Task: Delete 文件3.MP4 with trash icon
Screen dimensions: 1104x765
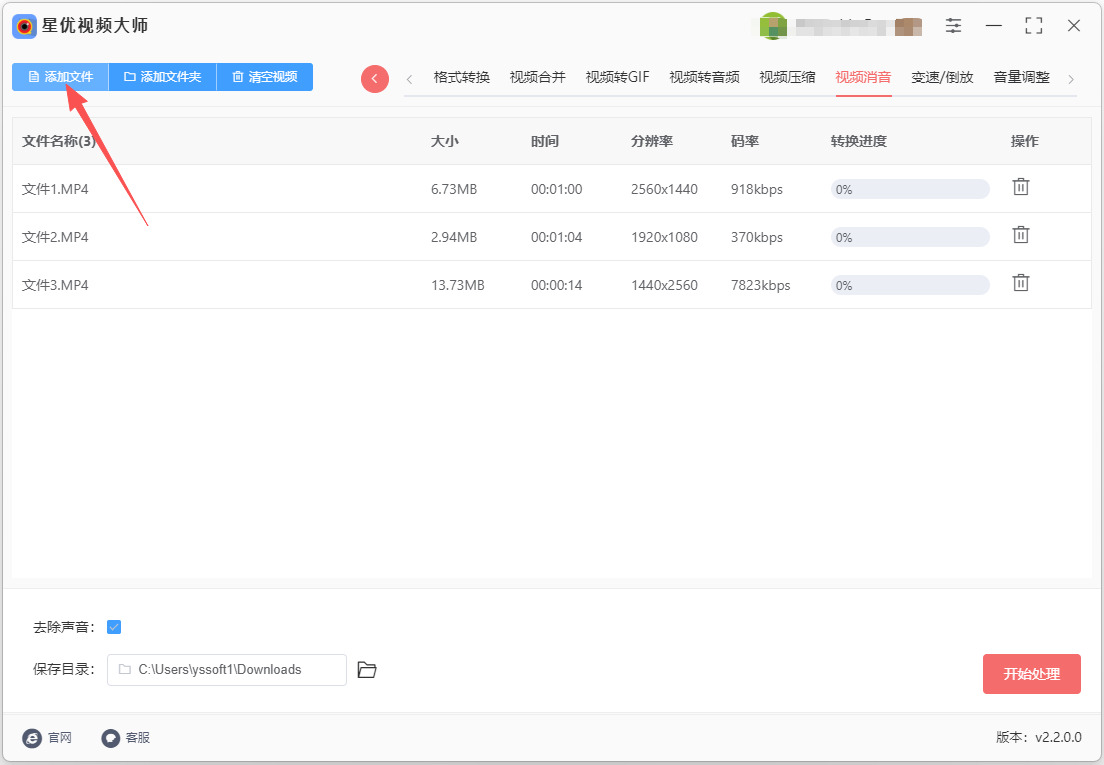Action: pos(1021,282)
